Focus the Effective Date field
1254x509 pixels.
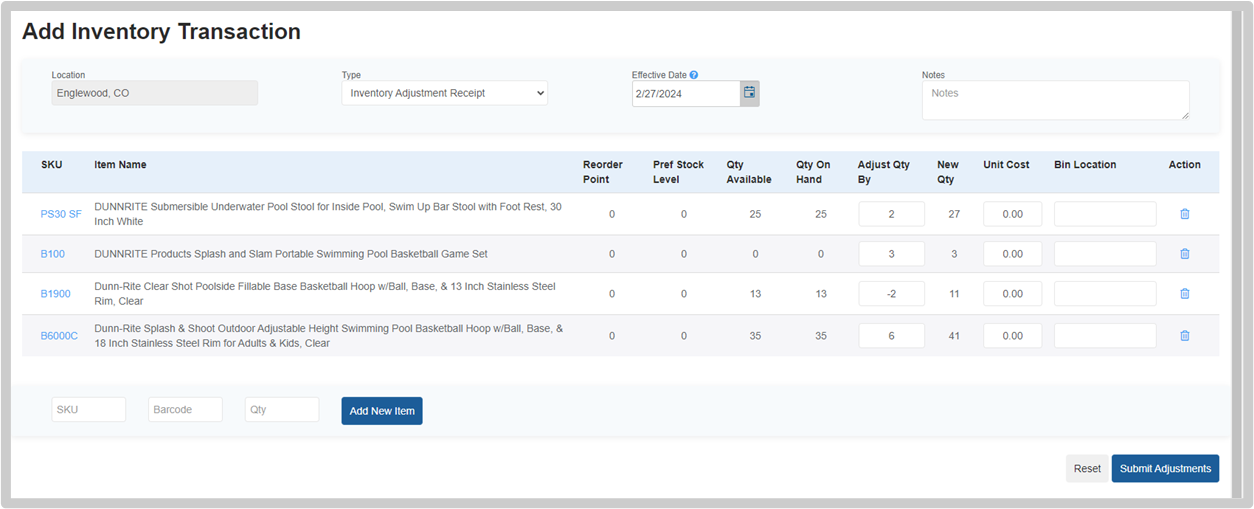[687, 93]
